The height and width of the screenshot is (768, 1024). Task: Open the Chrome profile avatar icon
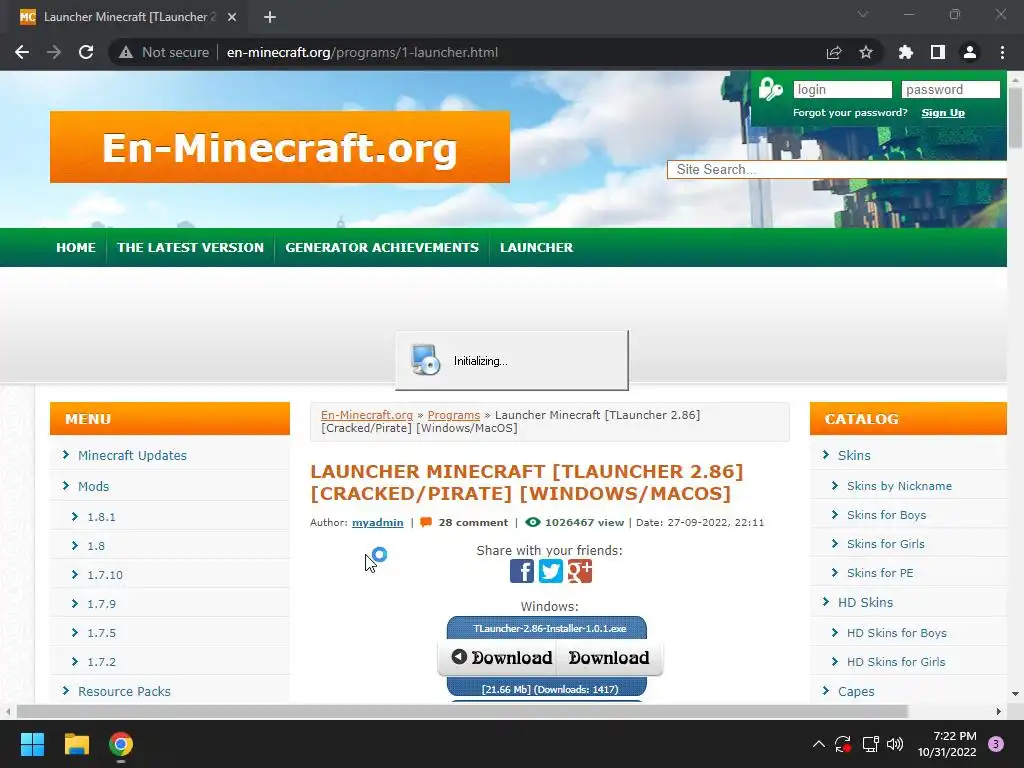[970, 52]
